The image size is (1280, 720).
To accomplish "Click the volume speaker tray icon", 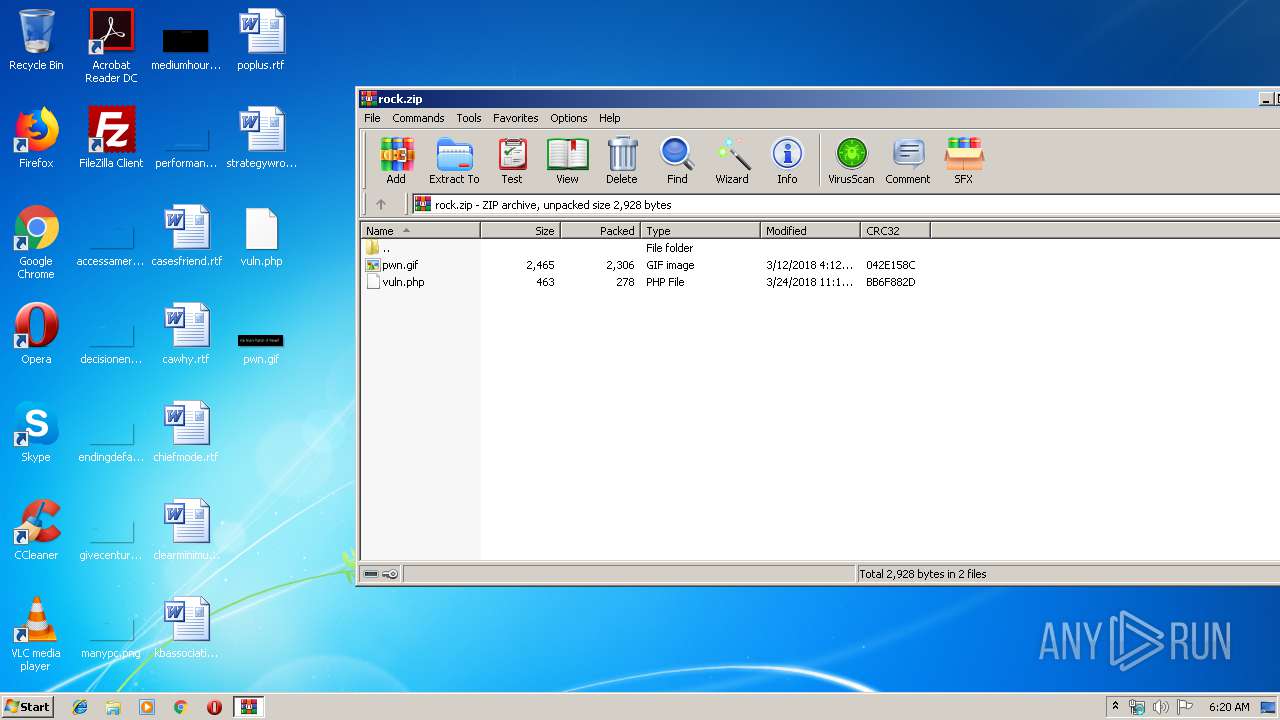I will 1160,707.
